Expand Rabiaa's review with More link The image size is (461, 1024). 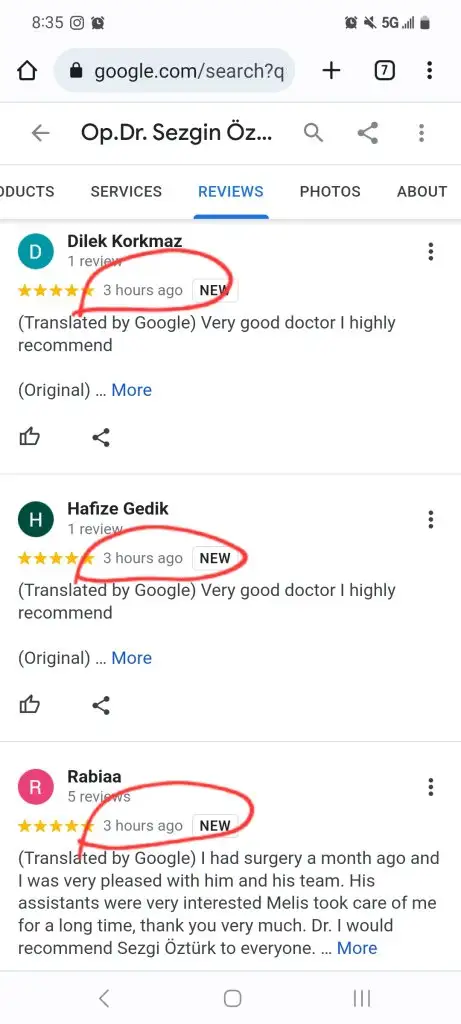click(x=357, y=948)
